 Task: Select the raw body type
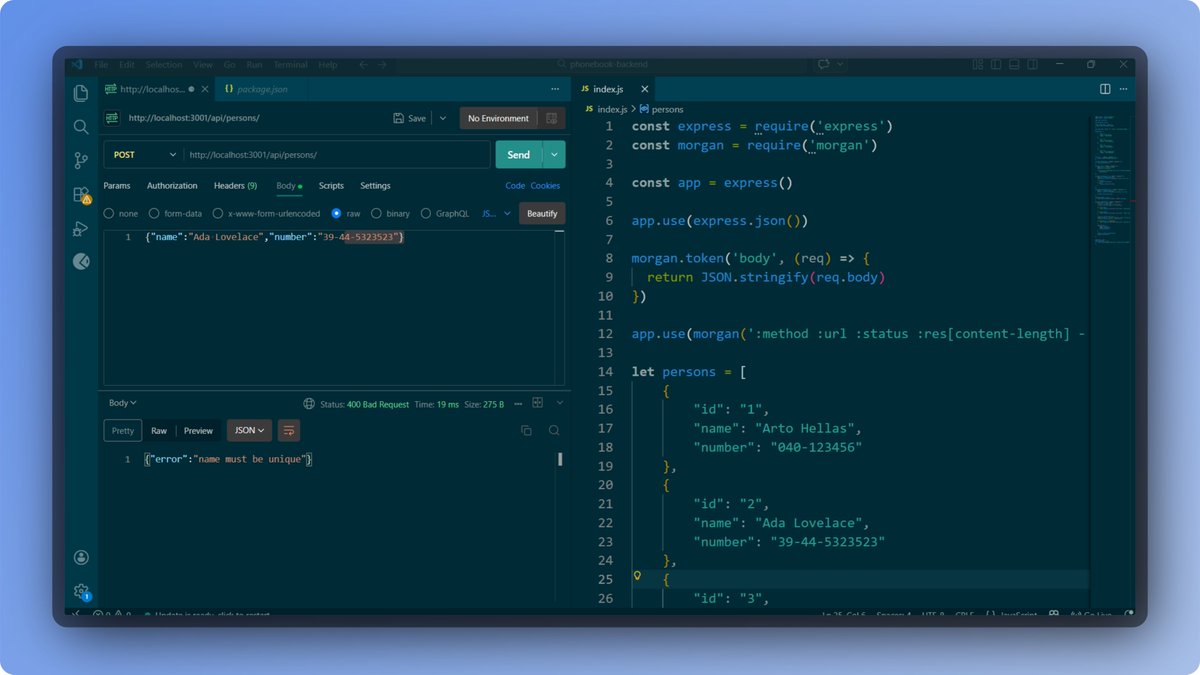(337, 213)
